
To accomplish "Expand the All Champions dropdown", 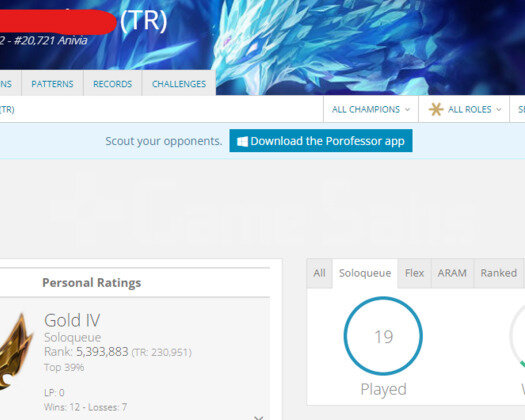I will [x=371, y=110].
